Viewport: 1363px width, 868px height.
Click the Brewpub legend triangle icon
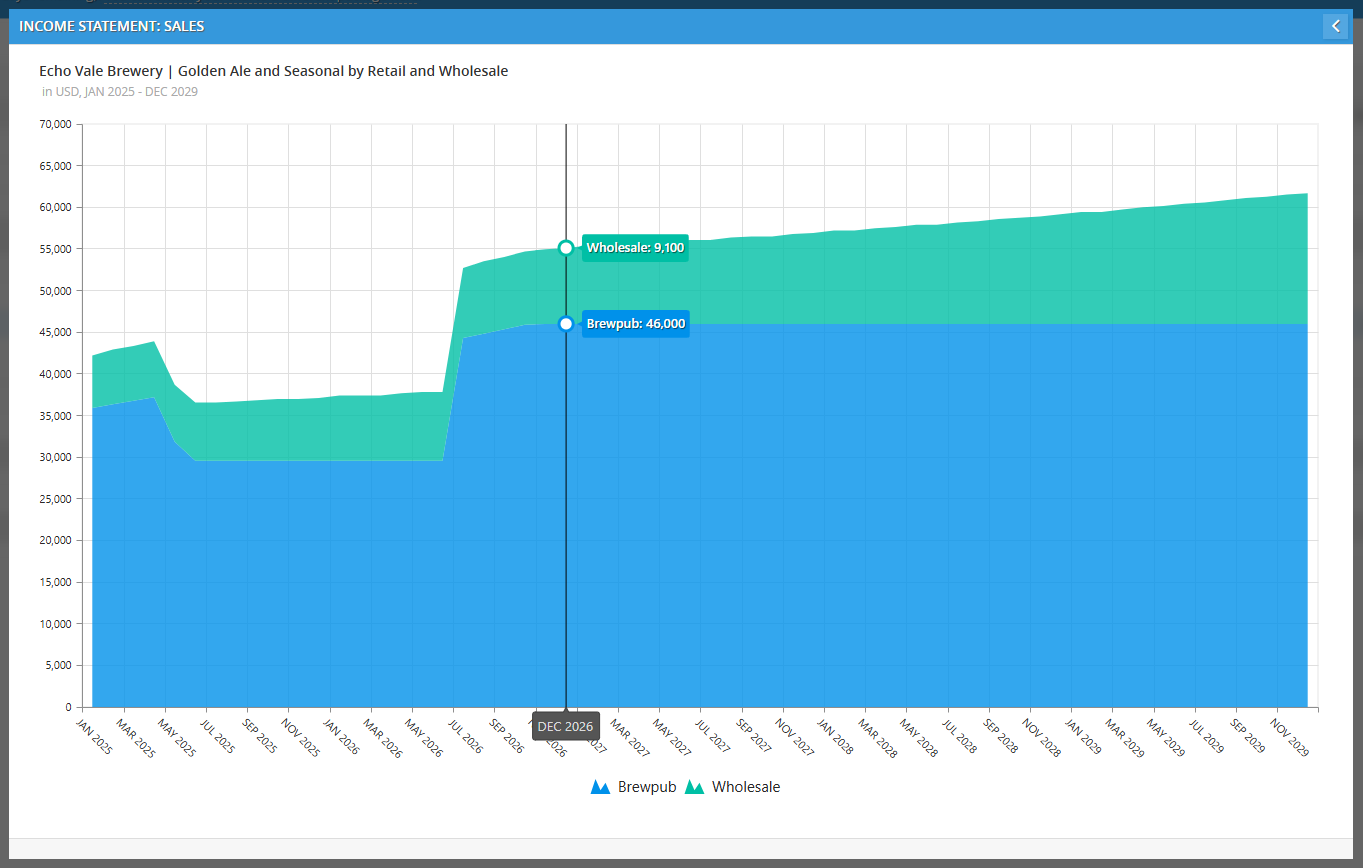click(x=600, y=788)
